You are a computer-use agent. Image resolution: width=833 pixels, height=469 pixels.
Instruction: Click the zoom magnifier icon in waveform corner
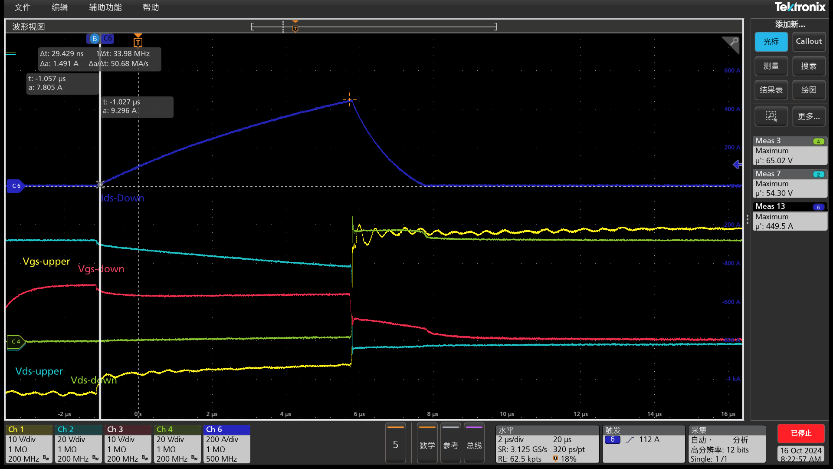coord(732,44)
